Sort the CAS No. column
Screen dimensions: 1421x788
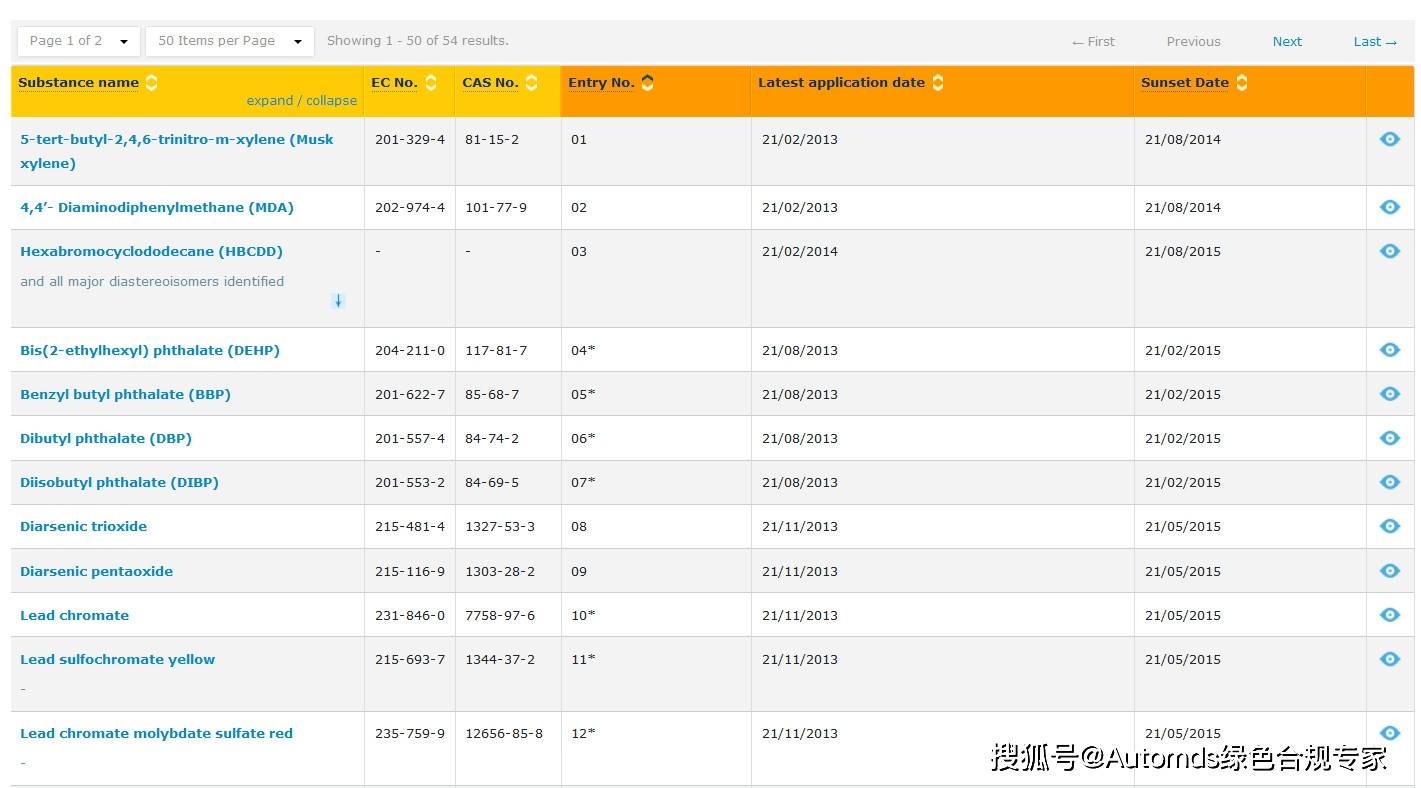(x=530, y=82)
